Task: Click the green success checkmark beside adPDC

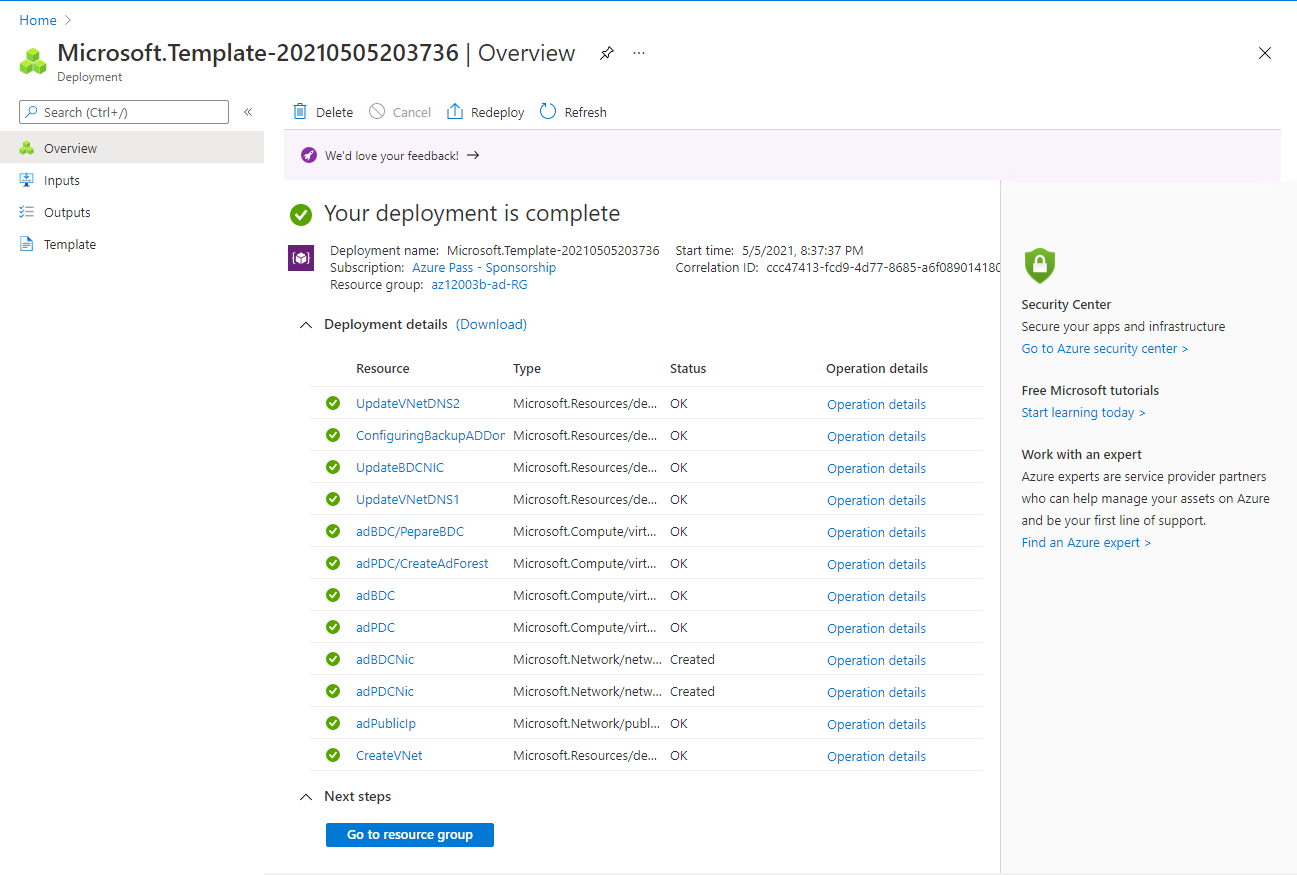Action: (x=332, y=627)
